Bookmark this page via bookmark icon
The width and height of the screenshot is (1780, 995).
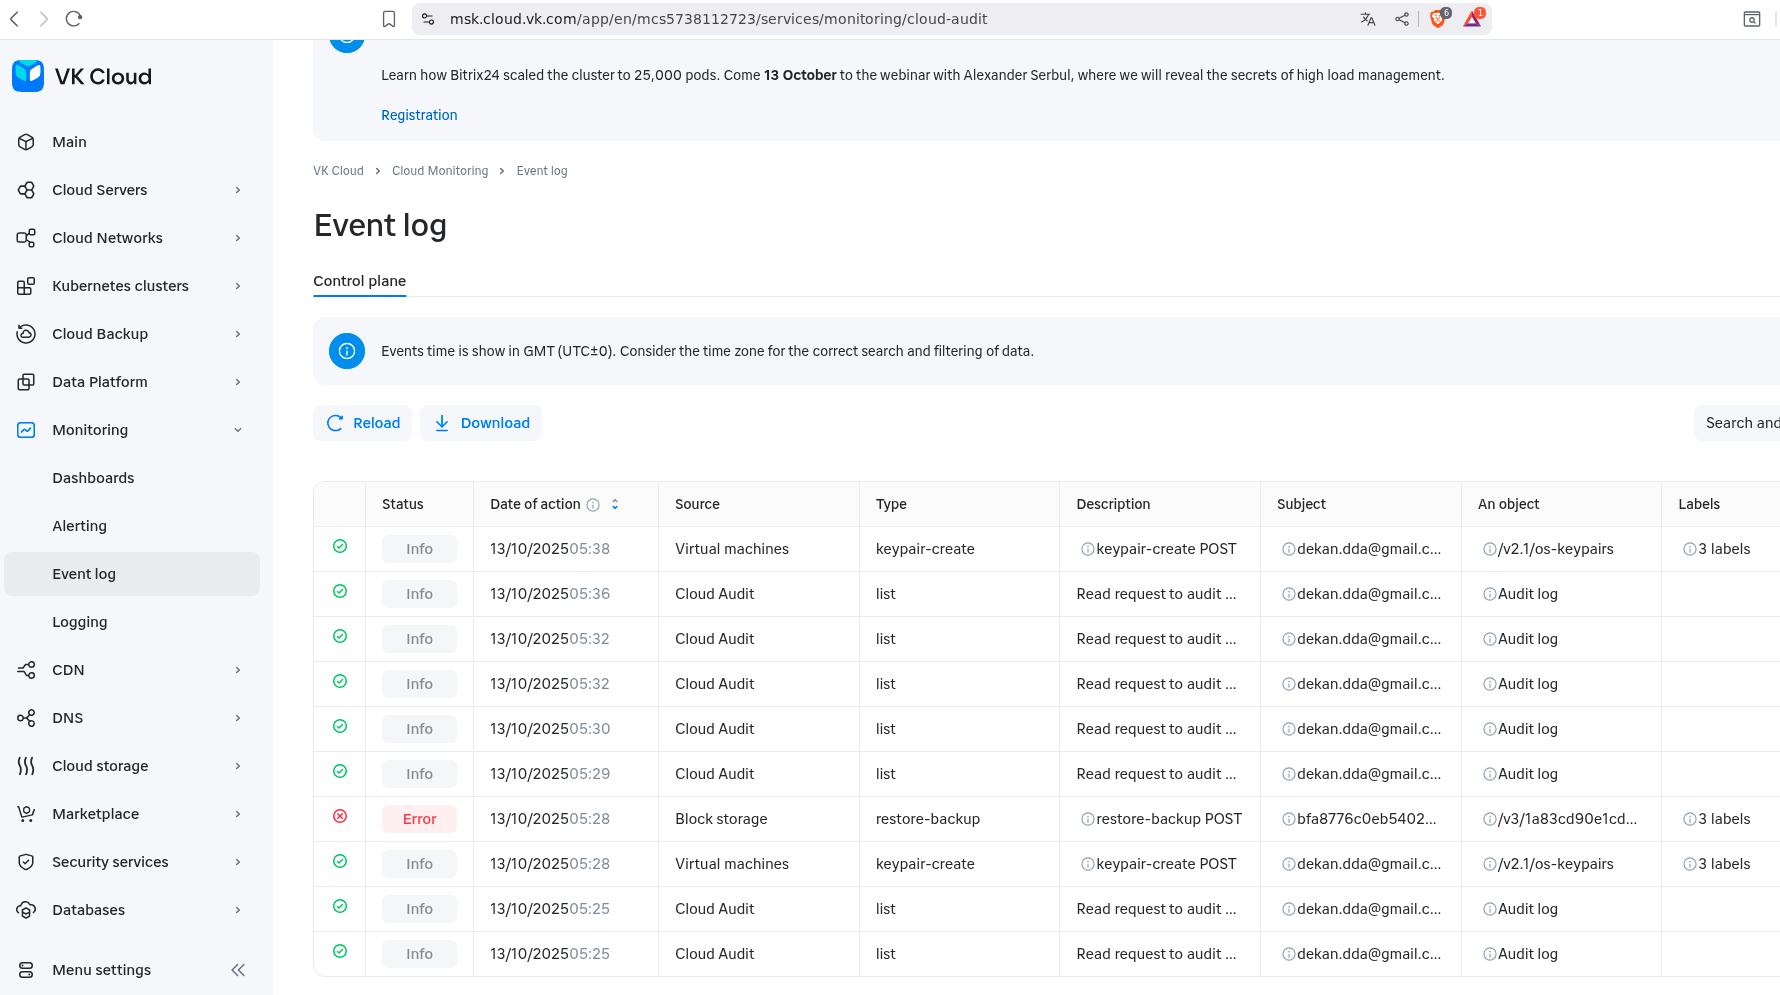(389, 19)
